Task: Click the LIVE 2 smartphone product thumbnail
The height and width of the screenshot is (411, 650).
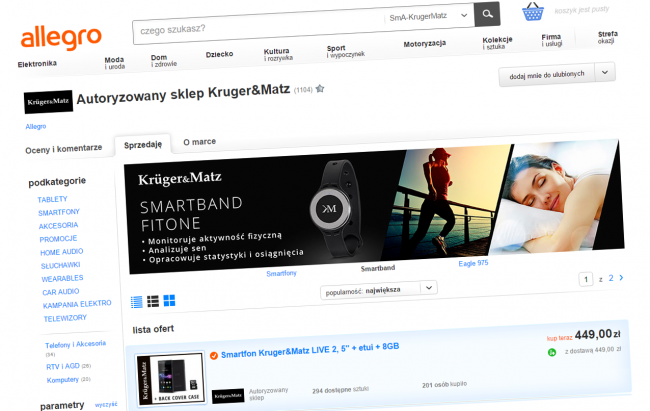Action: 171,378
